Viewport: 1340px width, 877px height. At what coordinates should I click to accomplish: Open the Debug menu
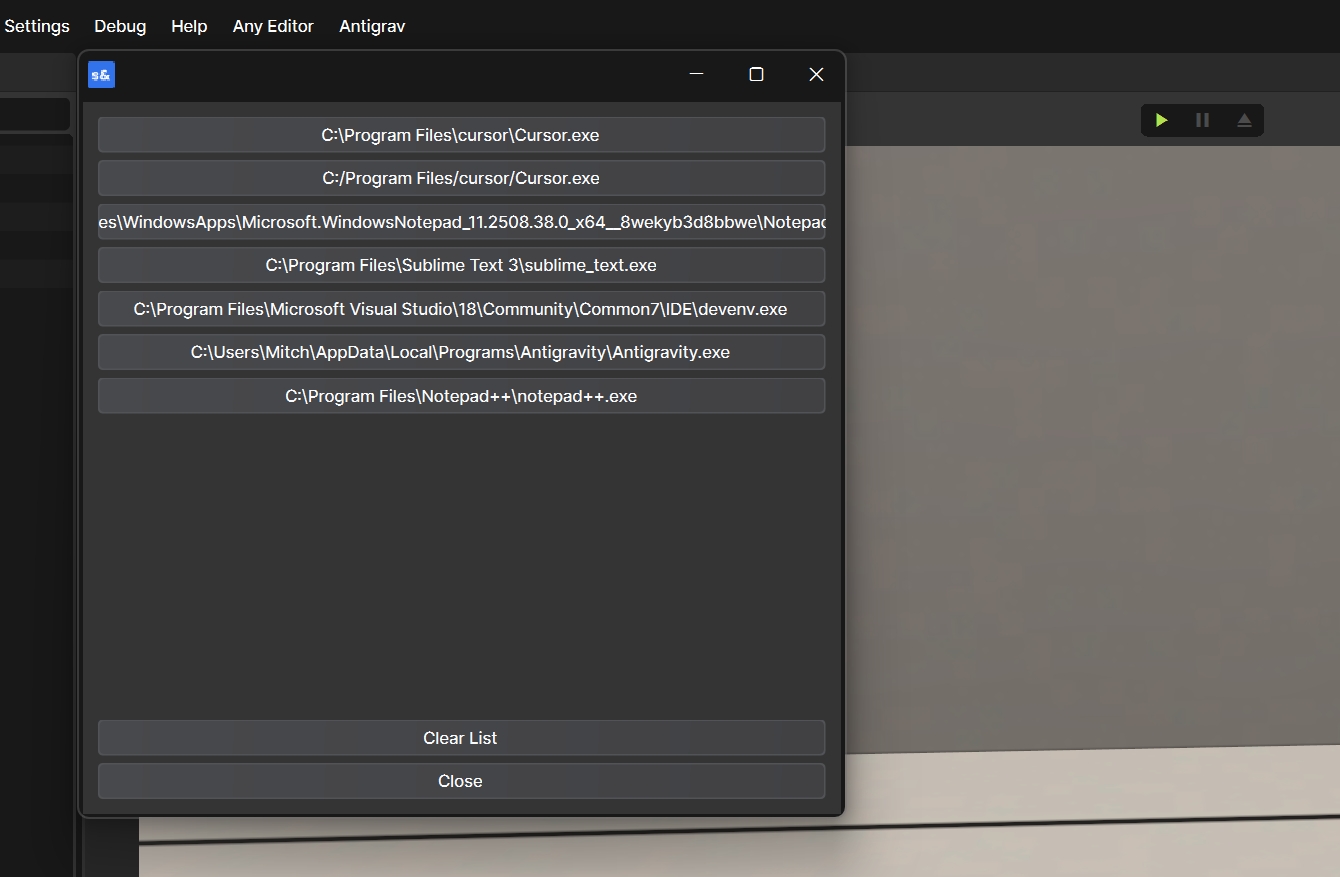click(120, 26)
